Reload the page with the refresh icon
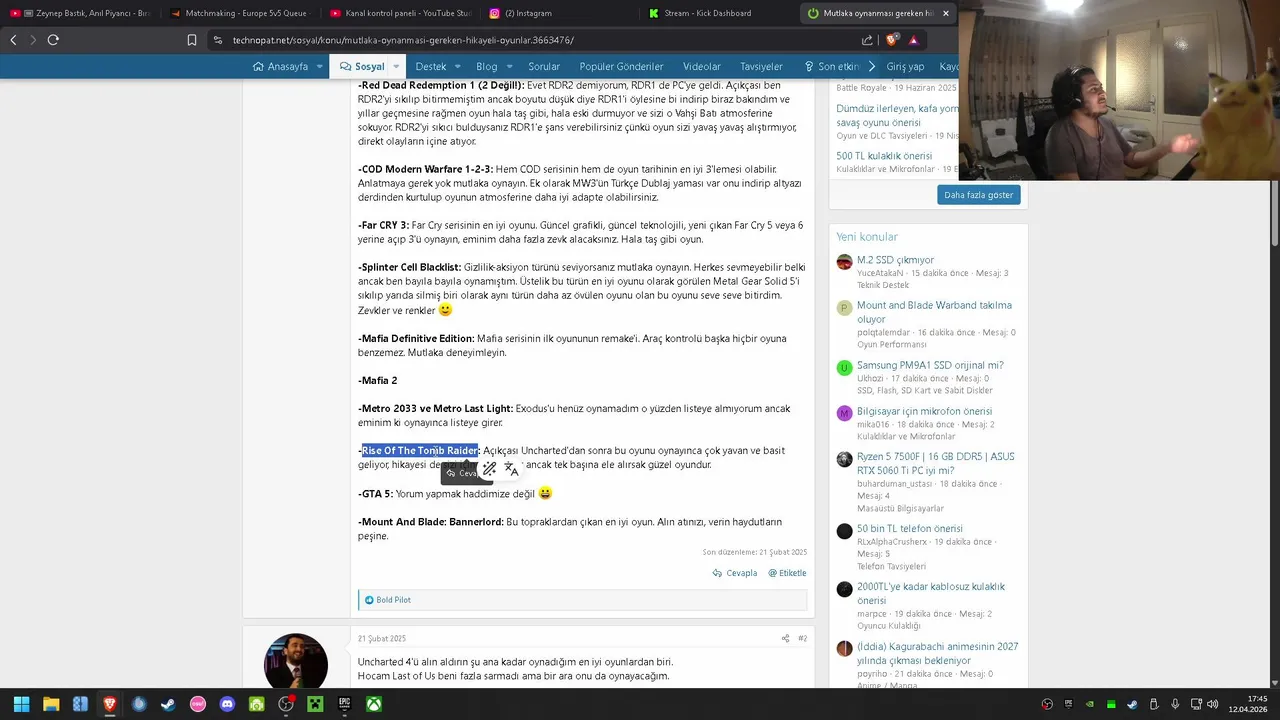The width and height of the screenshot is (1280, 720). (x=53, y=40)
